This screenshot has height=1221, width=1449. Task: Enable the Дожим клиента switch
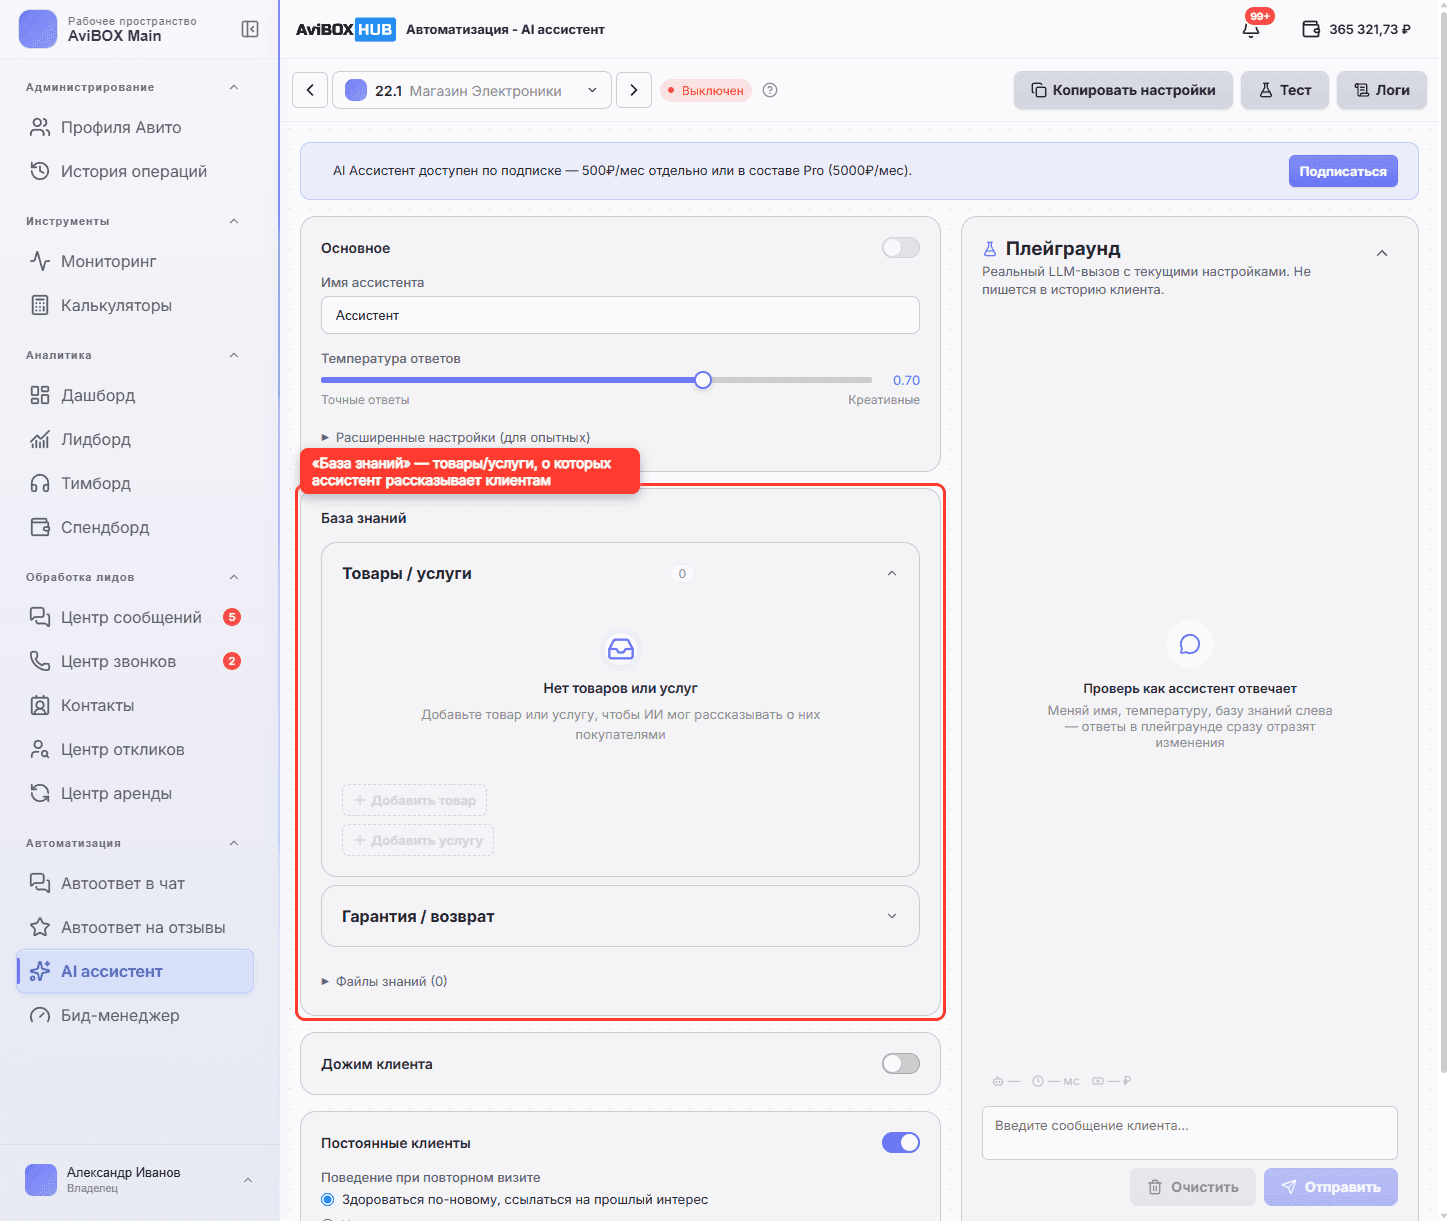(901, 1064)
